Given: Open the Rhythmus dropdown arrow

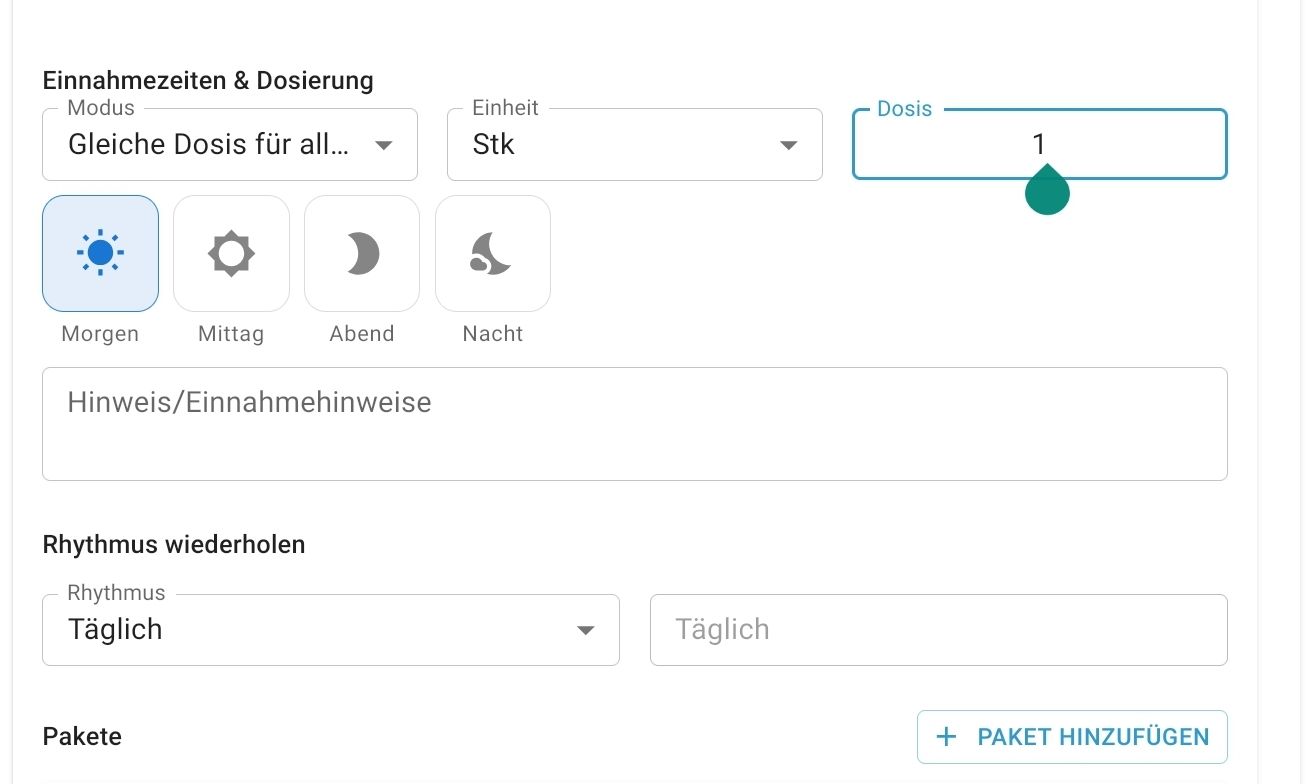Looking at the screenshot, I should click(585, 630).
